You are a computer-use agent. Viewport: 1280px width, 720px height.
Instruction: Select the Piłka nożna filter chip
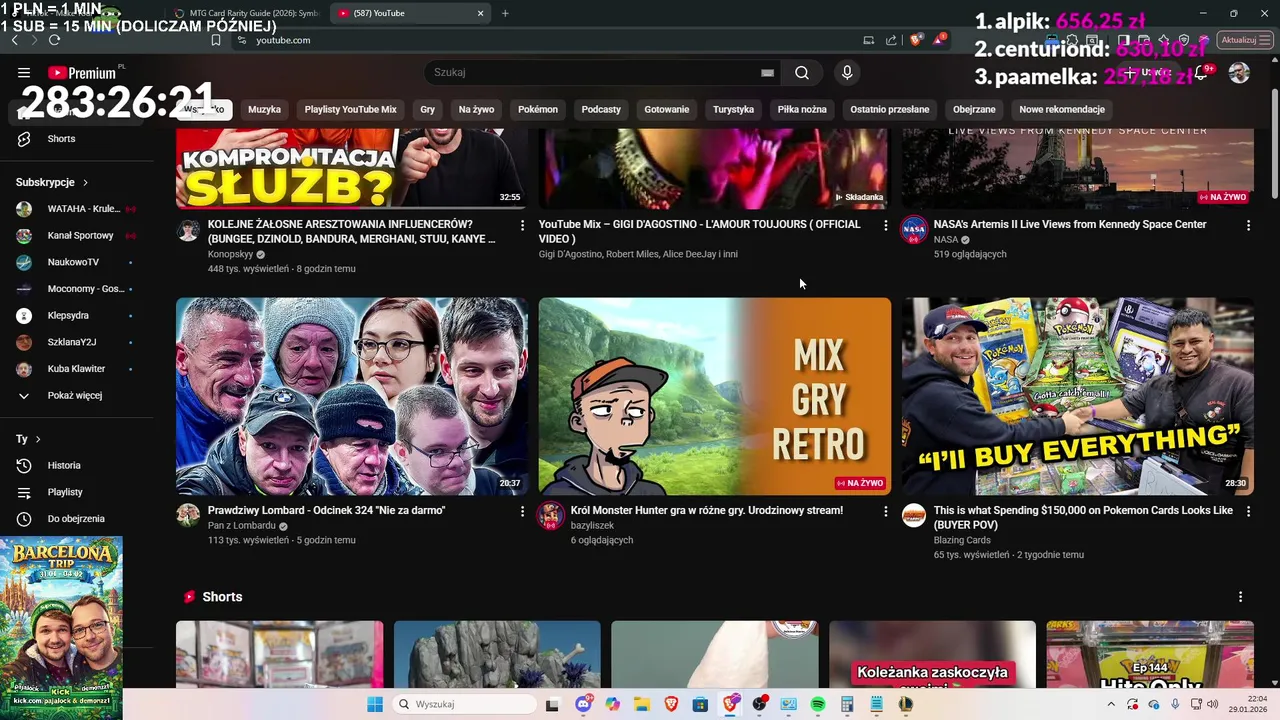coord(802,109)
